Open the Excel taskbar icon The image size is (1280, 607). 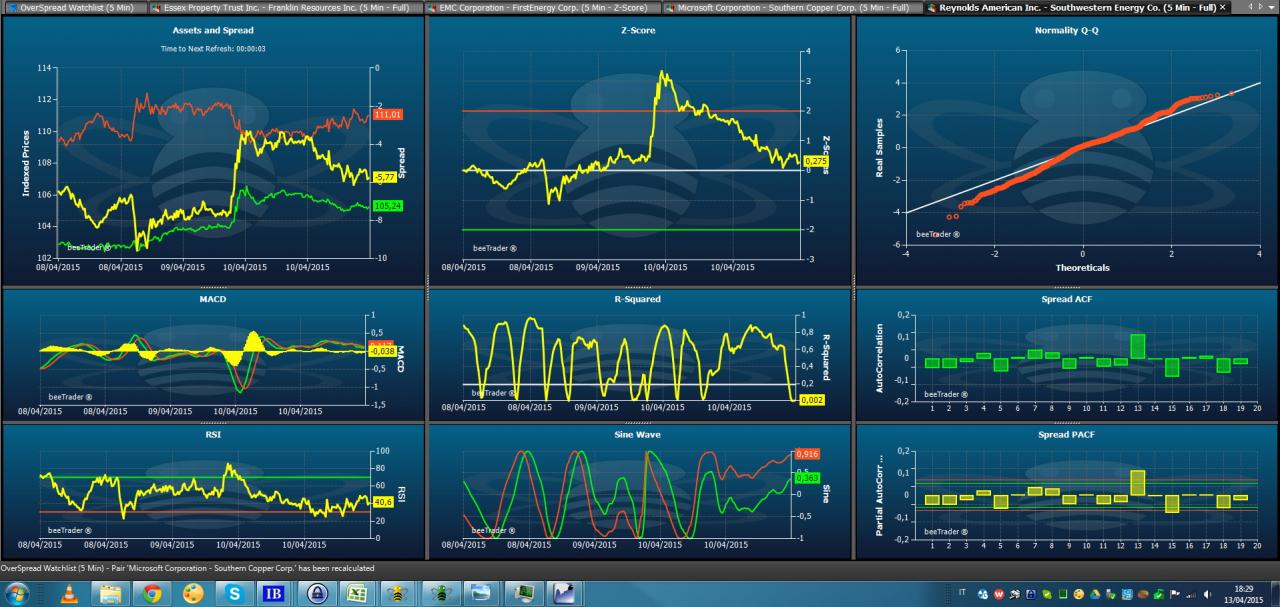[x=357, y=593]
